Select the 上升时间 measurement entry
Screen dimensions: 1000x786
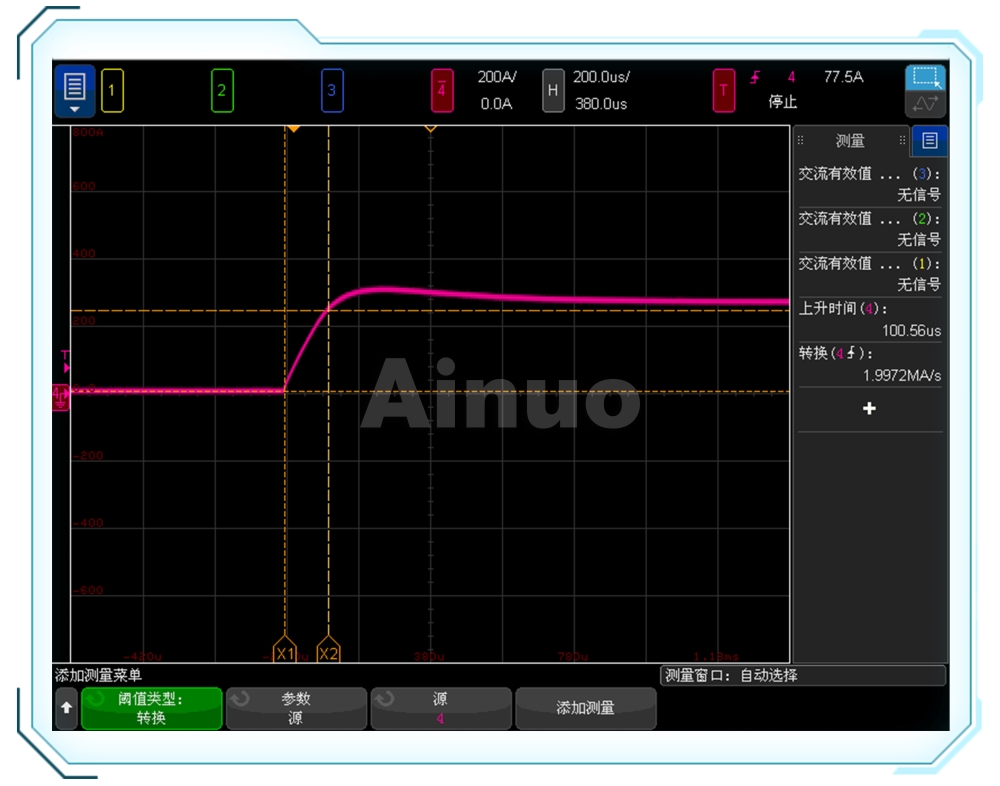pos(869,319)
